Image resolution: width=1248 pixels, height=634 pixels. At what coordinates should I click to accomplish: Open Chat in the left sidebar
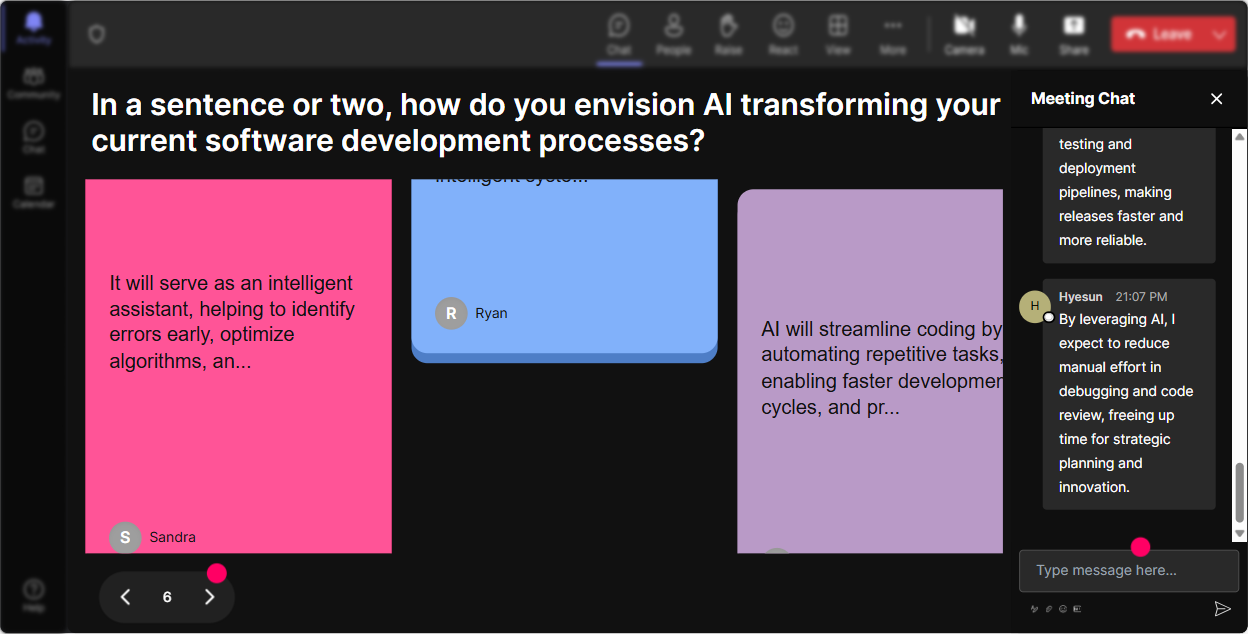34,138
